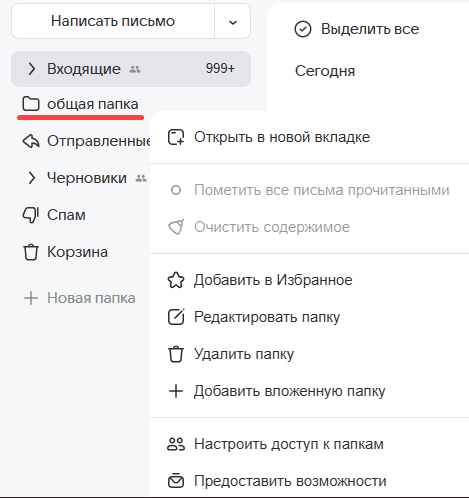
Task: Click the Выделить все label
Action: [370, 29]
